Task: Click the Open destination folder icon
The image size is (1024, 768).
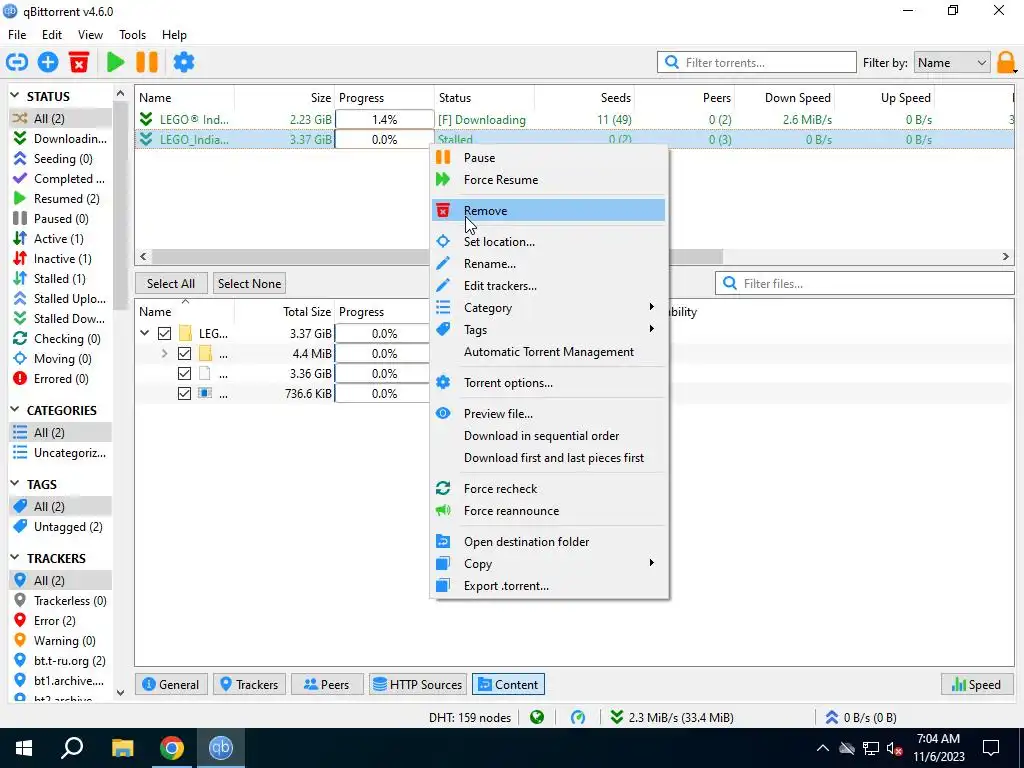Action: click(x=443, y=541)
